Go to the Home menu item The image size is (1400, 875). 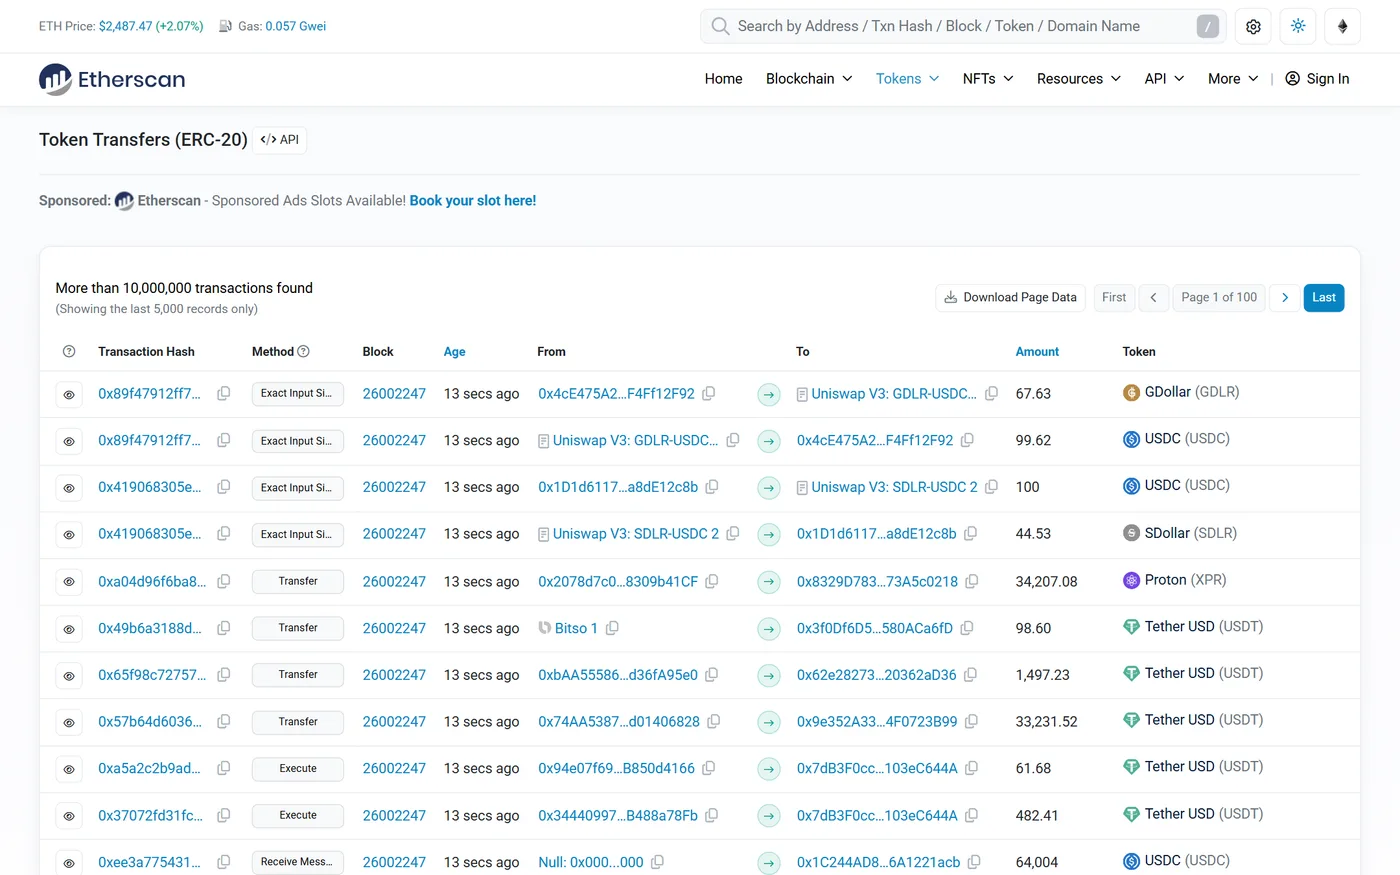coord(723,79)
